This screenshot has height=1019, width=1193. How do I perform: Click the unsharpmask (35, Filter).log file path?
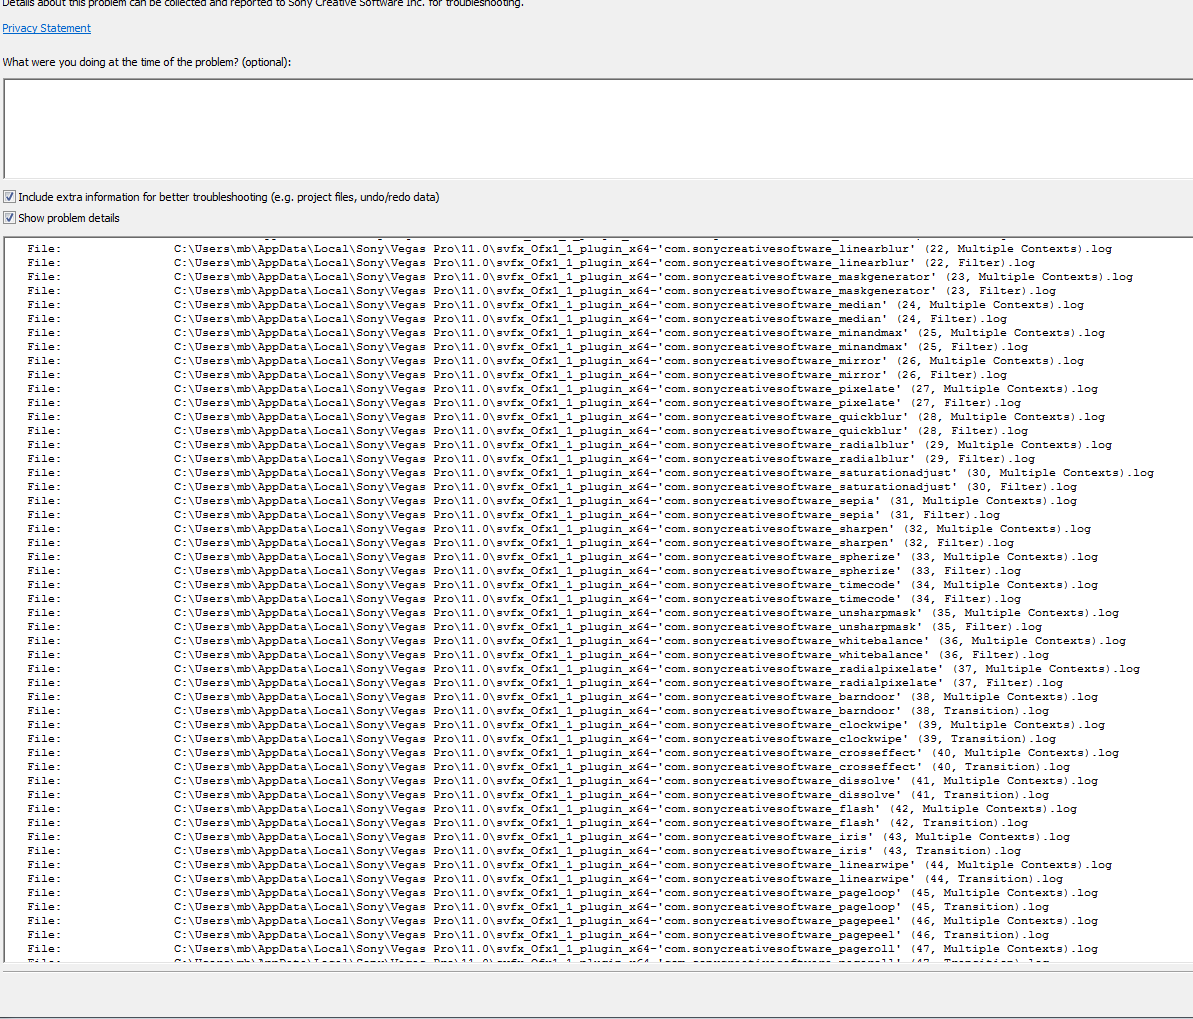tap(535, 627)
